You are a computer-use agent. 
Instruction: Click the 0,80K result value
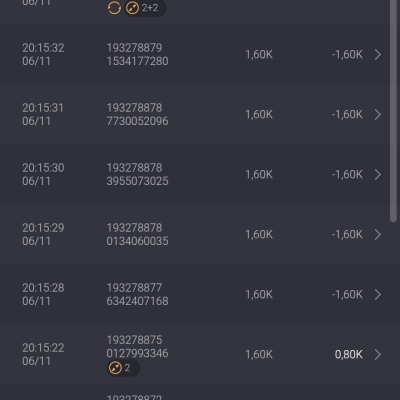(x=349, y=355)
